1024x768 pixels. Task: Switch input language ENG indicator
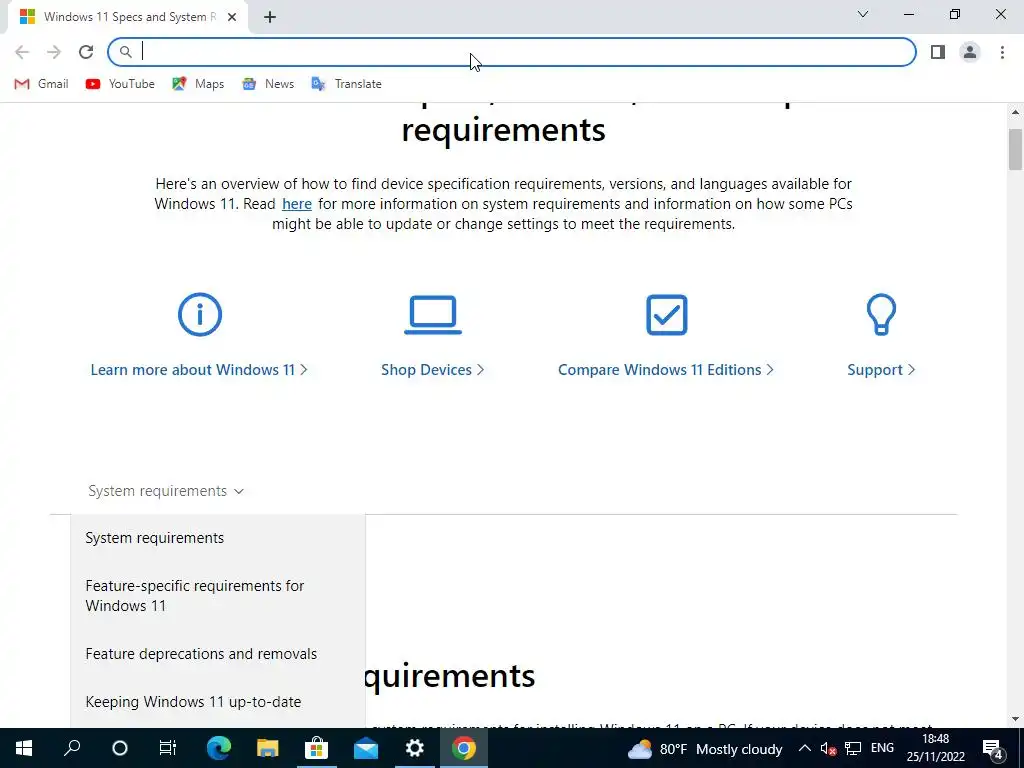(882, 748)
